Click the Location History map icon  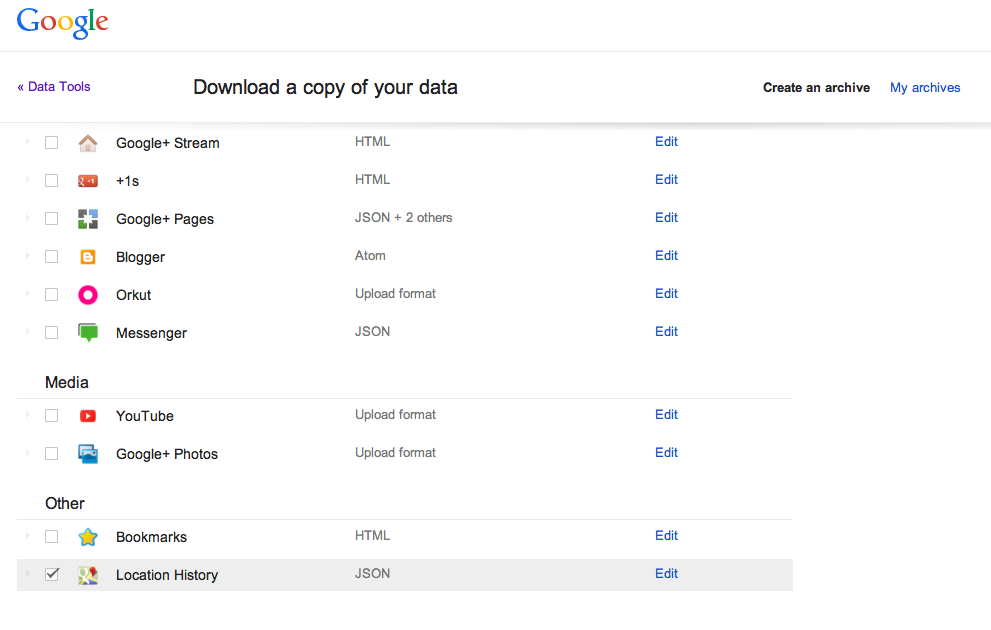click(88, 575)
